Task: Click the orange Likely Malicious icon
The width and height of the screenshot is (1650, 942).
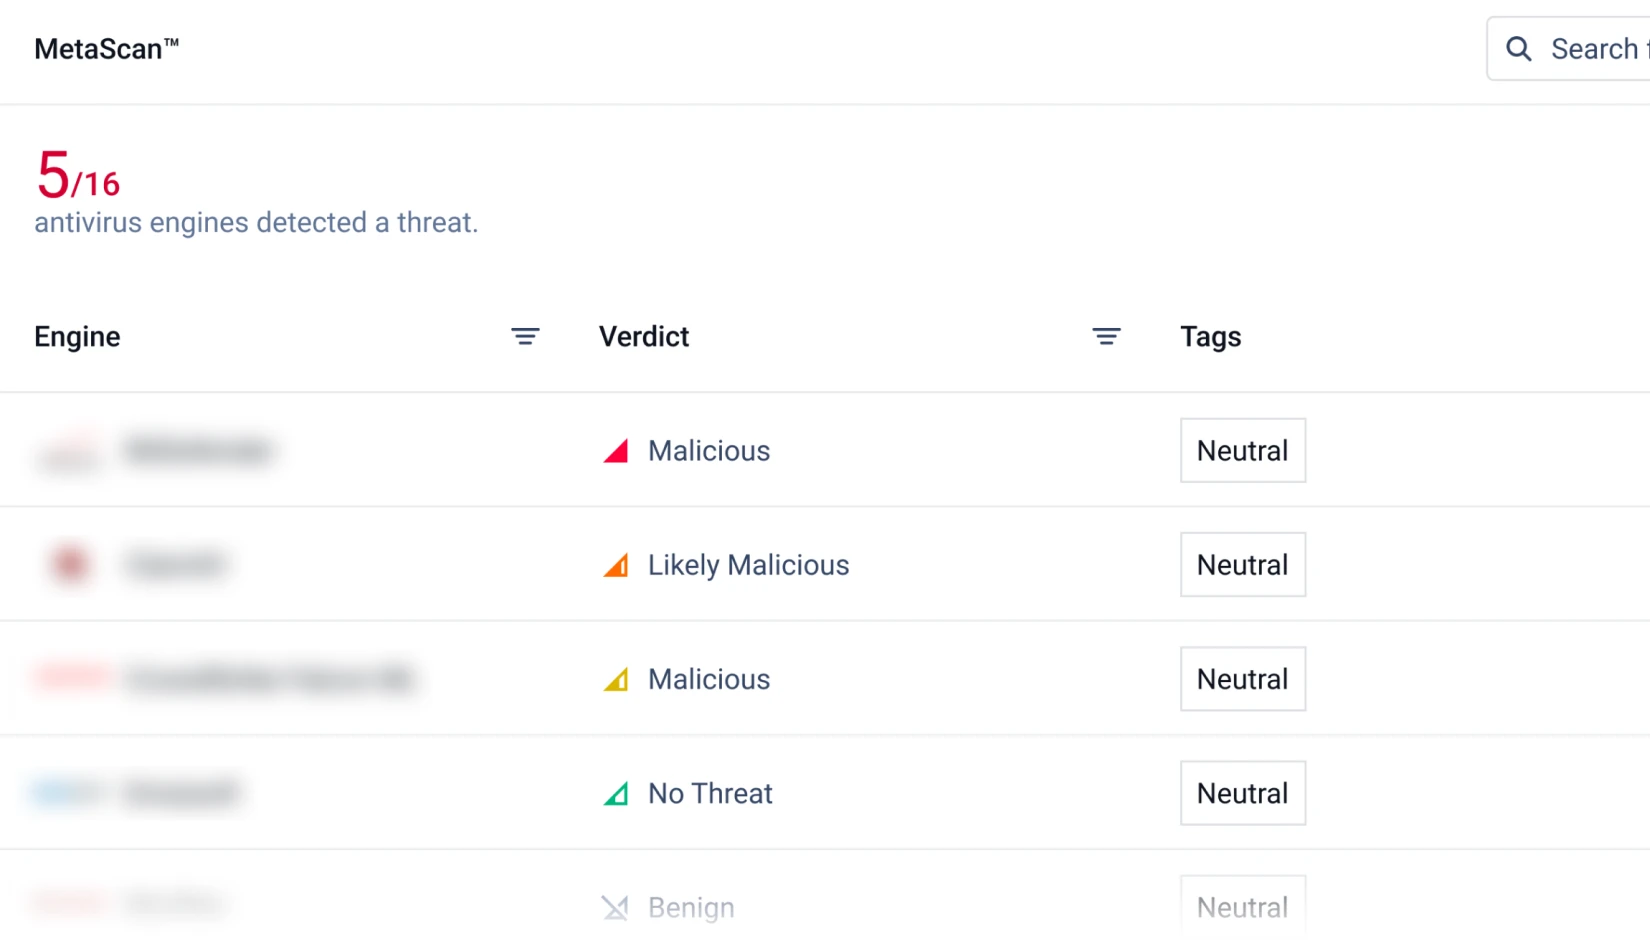Action: [616, 566]
